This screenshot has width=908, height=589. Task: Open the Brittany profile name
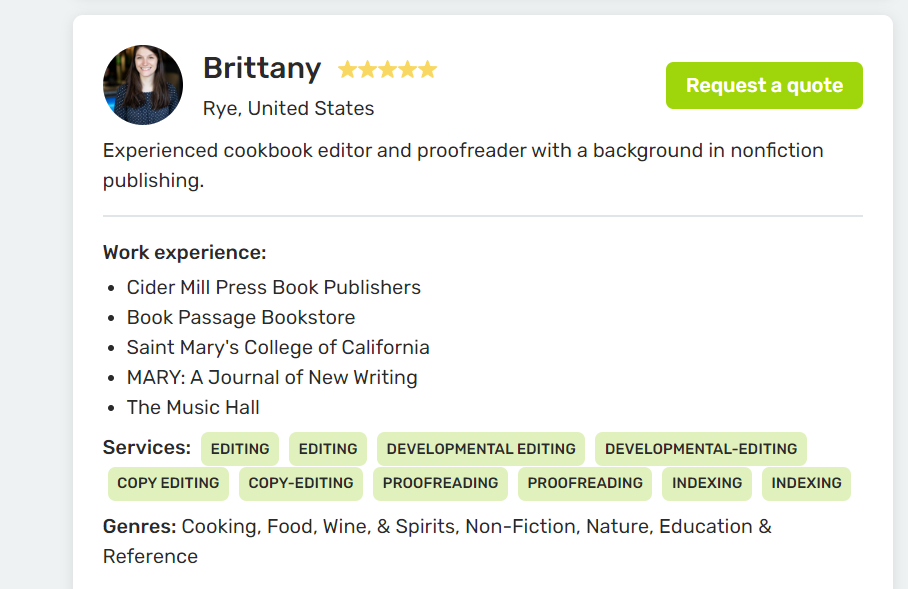[x=262, y=69]
